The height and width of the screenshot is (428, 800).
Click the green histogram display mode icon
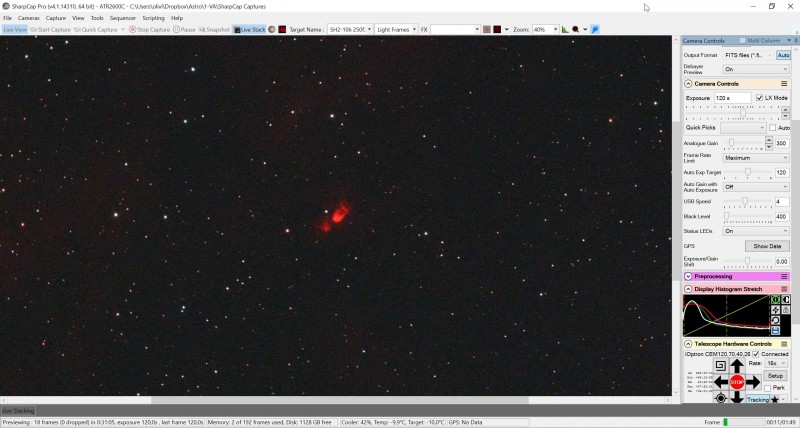click(x=776, y=300)
